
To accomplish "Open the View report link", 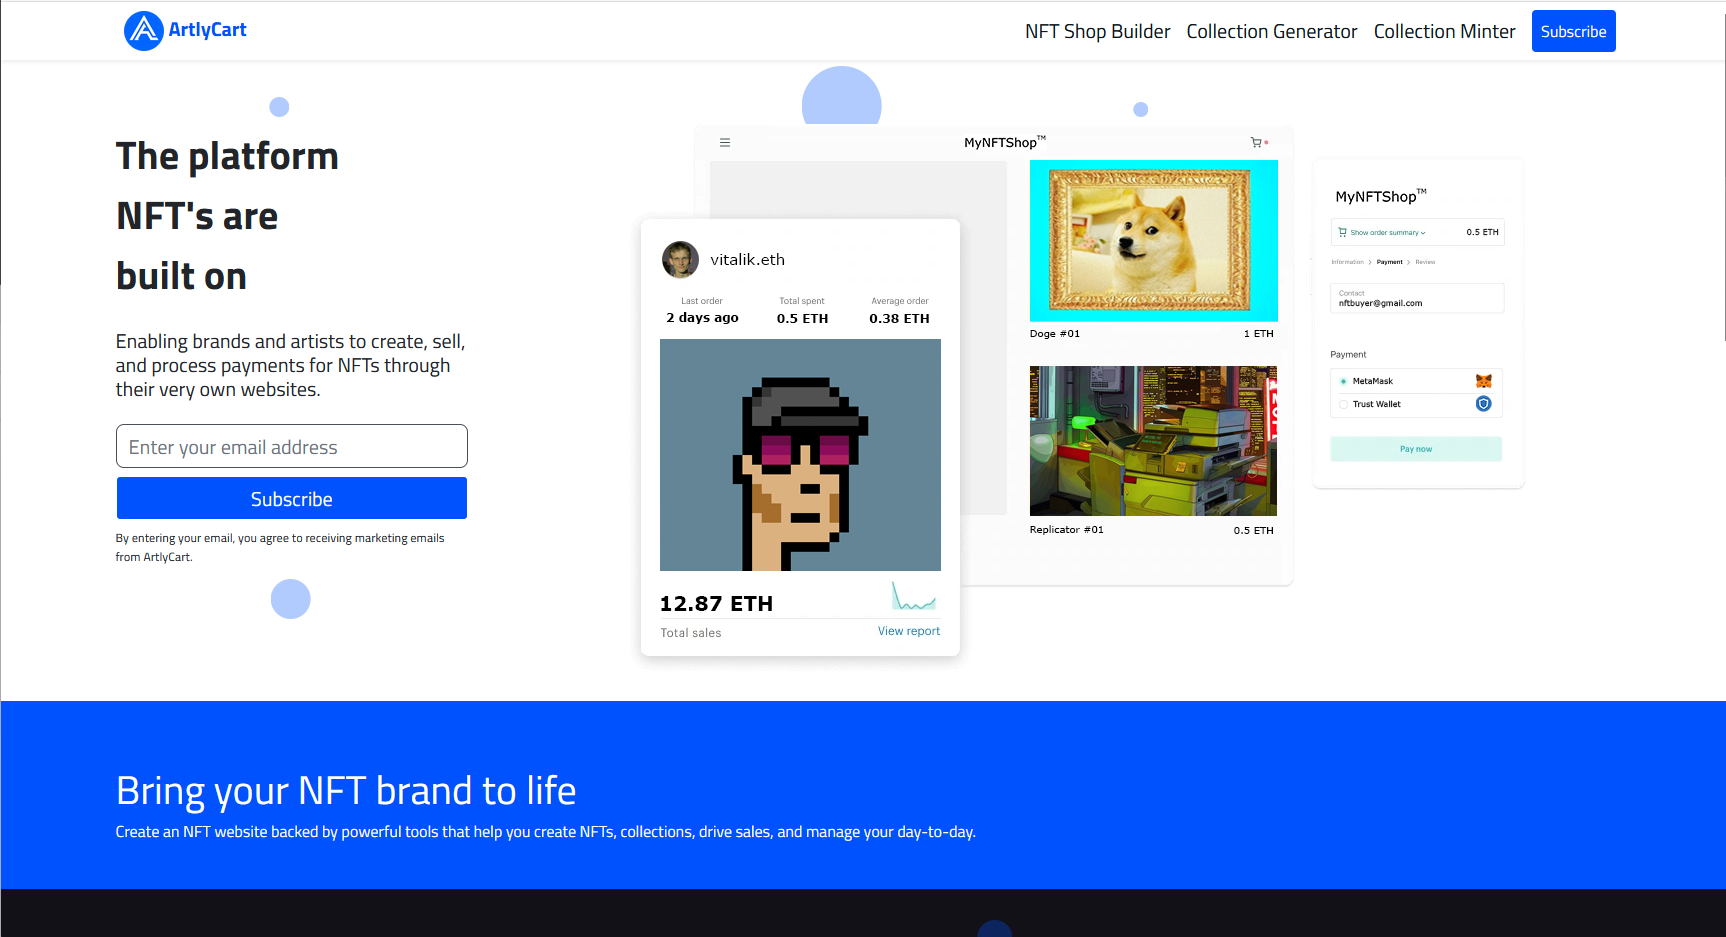I will click(908, 630).
